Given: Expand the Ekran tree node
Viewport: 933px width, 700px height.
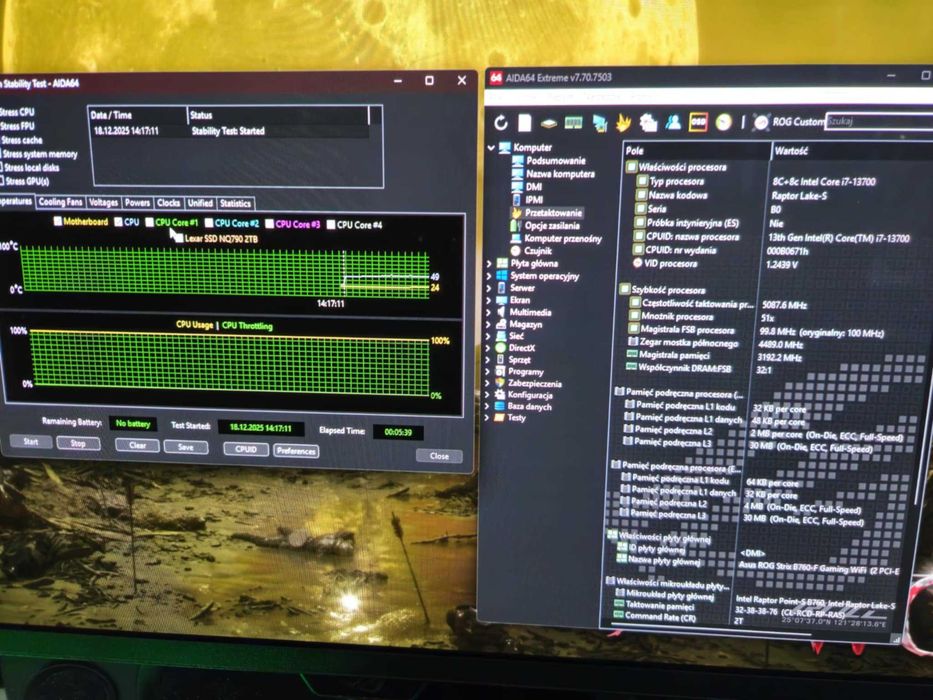Looking at the screenshot, I should point(489,300).
